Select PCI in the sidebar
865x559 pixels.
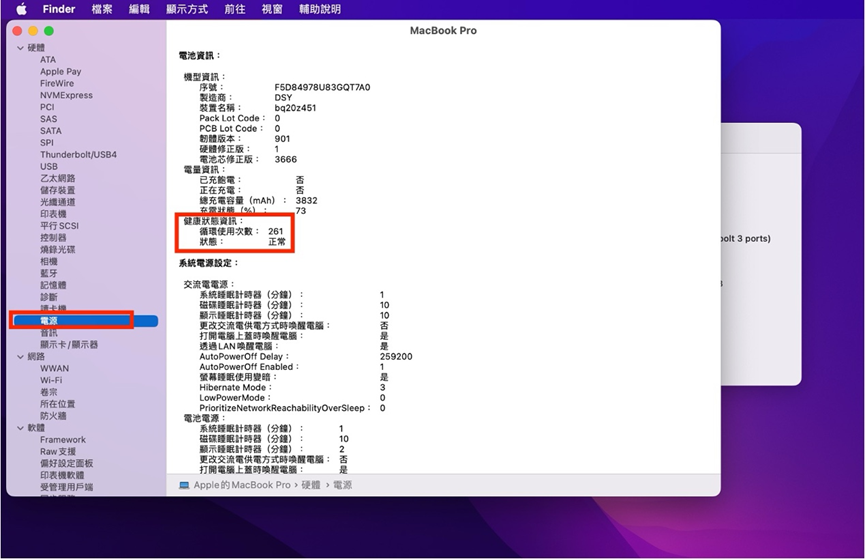pyautogui.click(x=47, y=107)
